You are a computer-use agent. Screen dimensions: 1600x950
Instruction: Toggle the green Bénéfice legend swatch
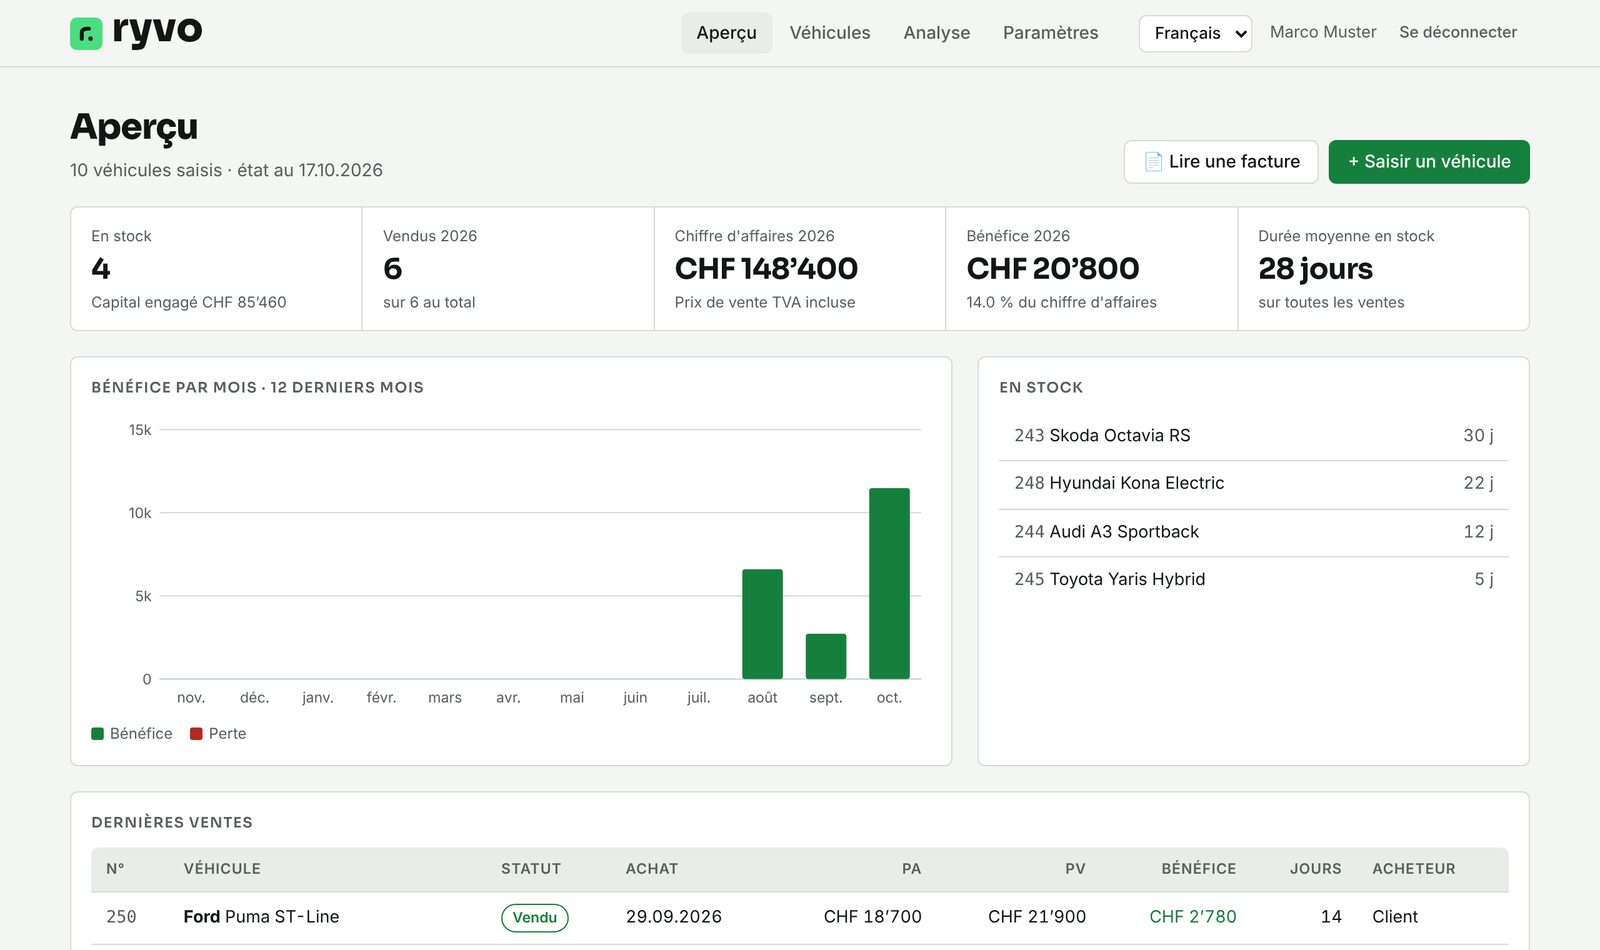(98, 734)
